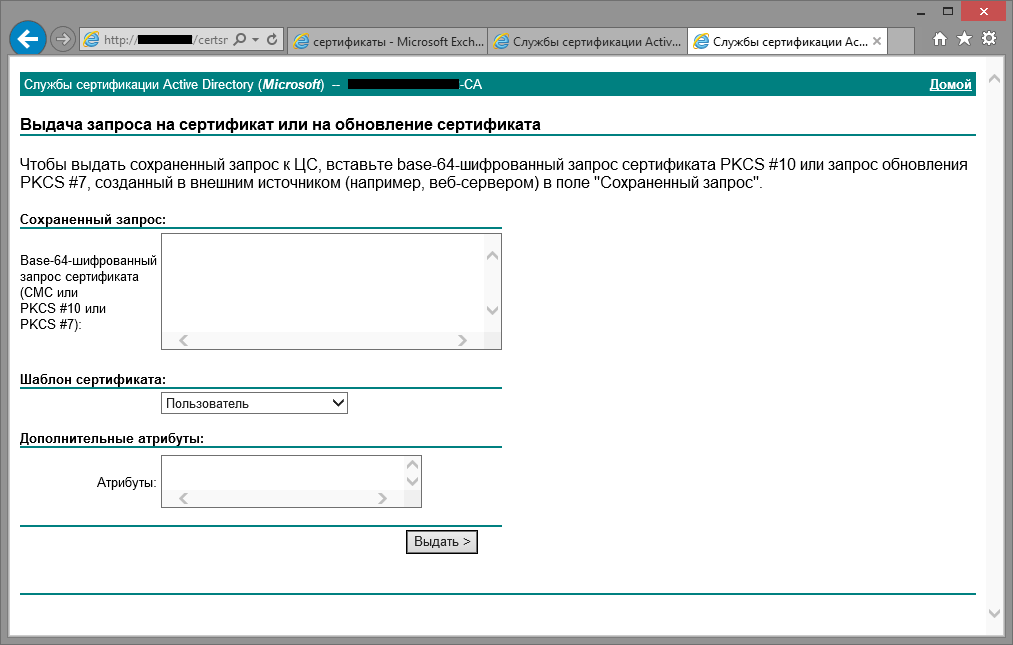Click left arrow of attributes horizontal scrollbar

[x=183, y=498]
